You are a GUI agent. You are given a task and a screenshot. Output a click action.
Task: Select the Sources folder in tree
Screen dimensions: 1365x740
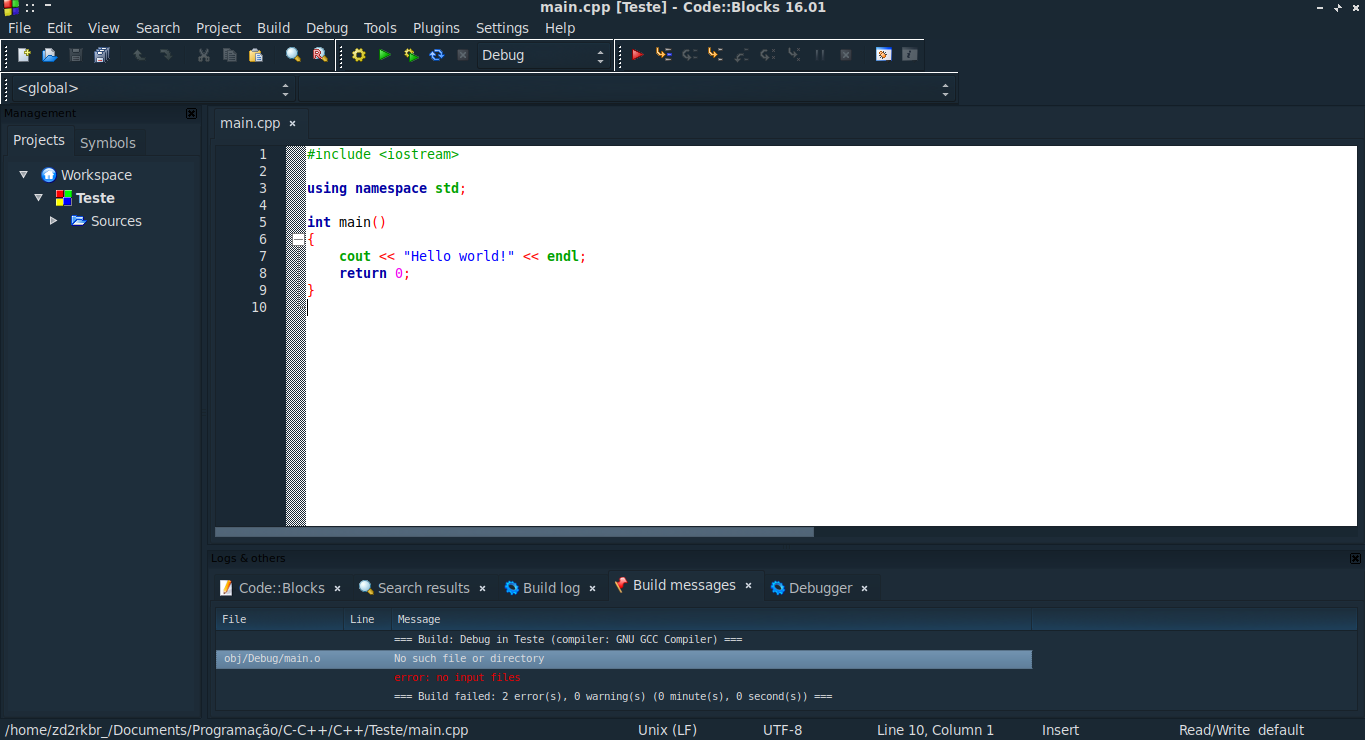pos(116,221)
